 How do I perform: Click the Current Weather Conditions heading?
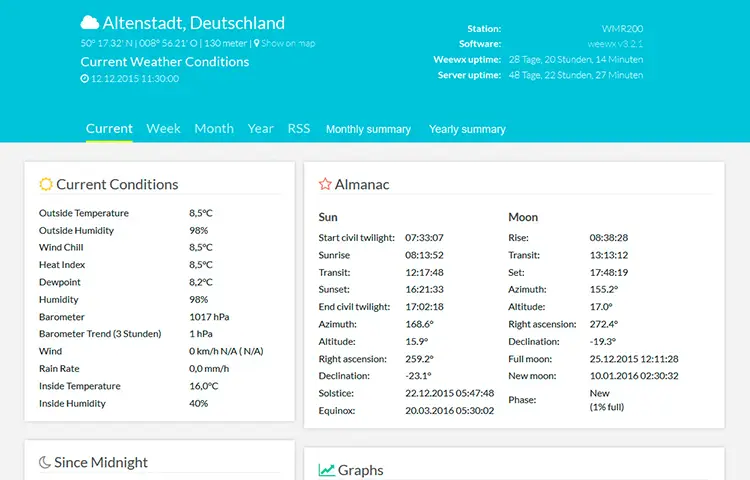(x=165, y=62)
